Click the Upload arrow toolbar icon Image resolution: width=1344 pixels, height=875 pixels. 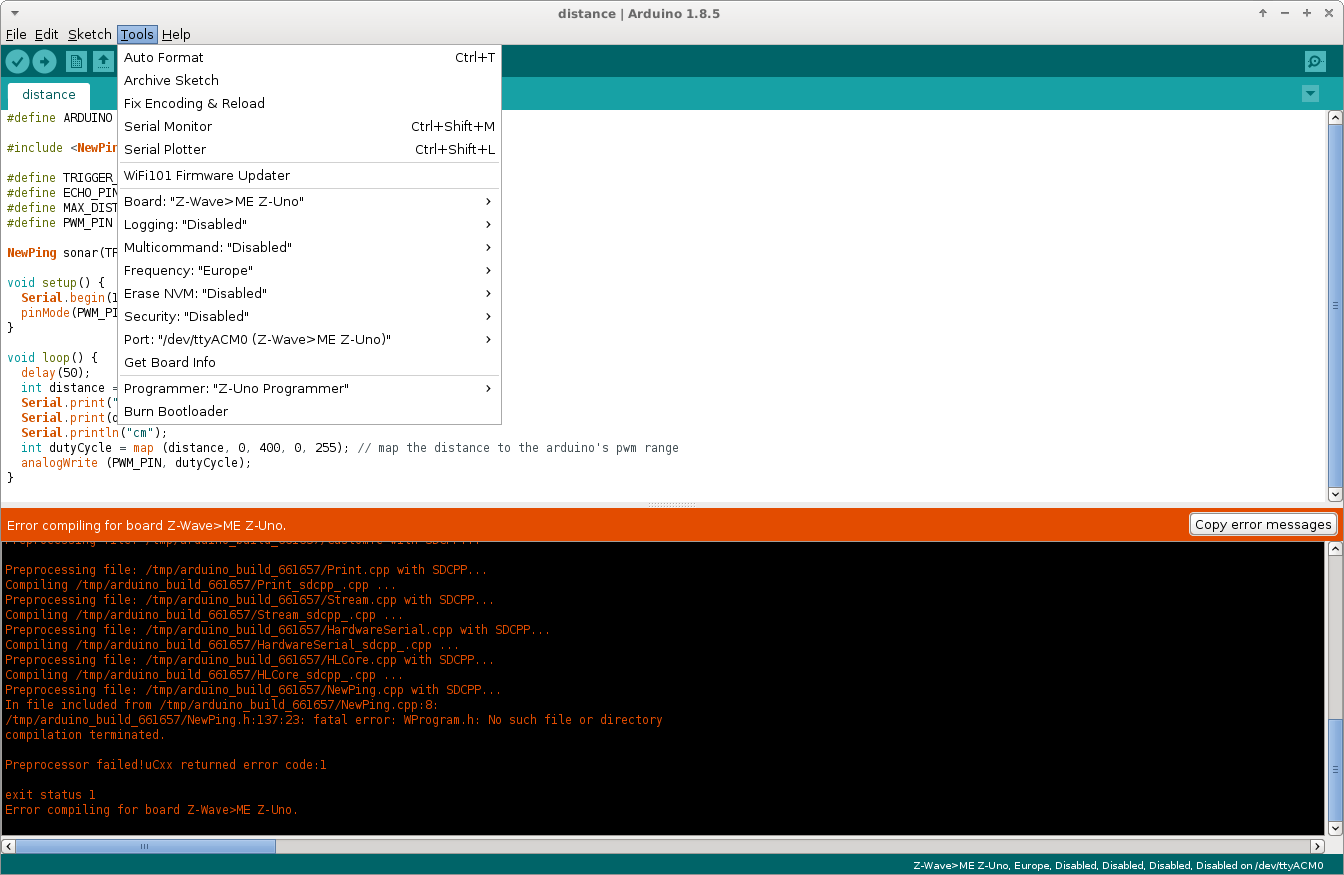pos(44,62)
